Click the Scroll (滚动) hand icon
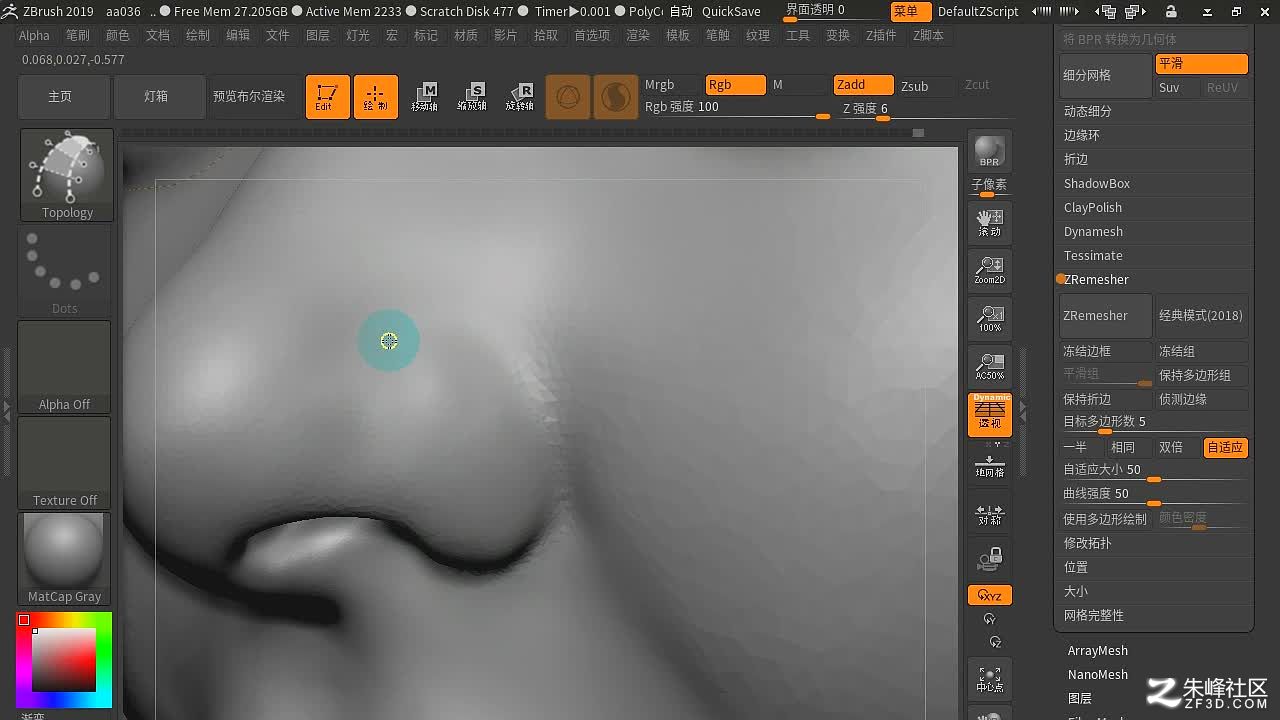Image resolution: width=1280 pixels, height=720 pixels. 989,223
